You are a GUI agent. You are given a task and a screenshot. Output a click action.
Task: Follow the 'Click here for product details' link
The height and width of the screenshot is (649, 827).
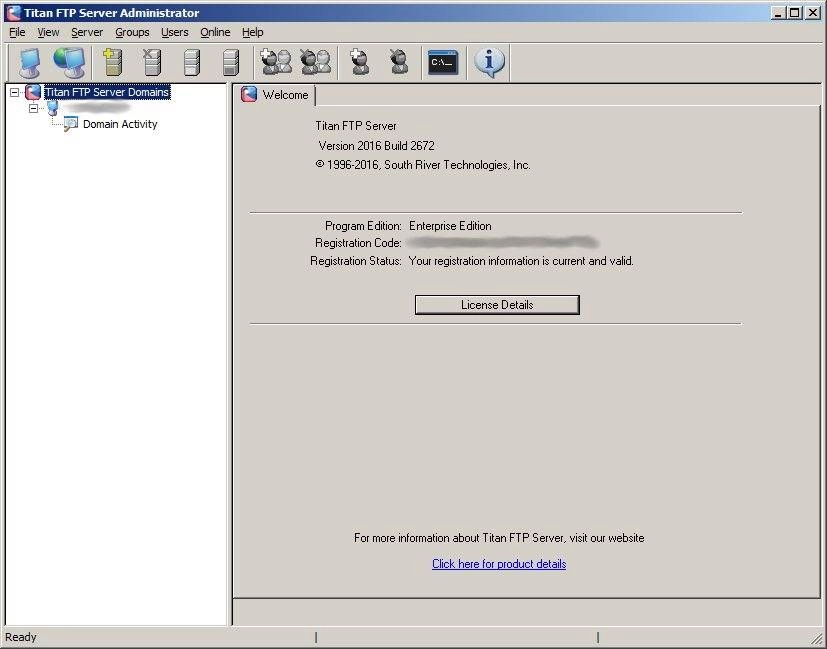pyautogui.click(x=499, y=564)
